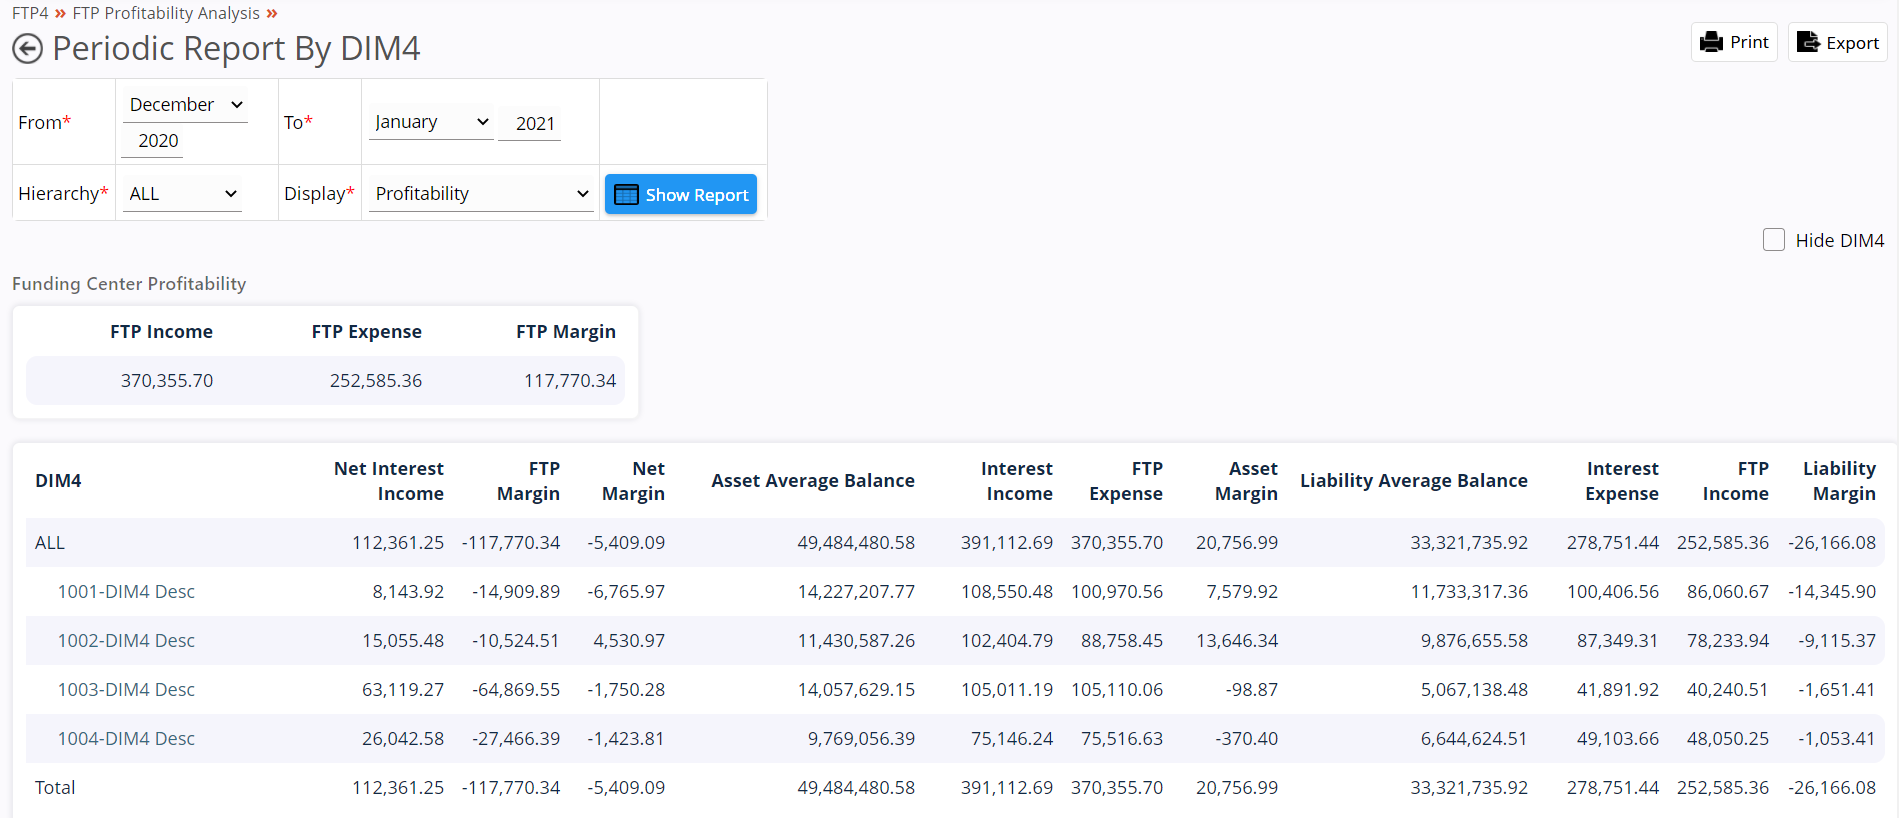Click Net Interest Income 15,055.48 for 1002

click(403, 641)
